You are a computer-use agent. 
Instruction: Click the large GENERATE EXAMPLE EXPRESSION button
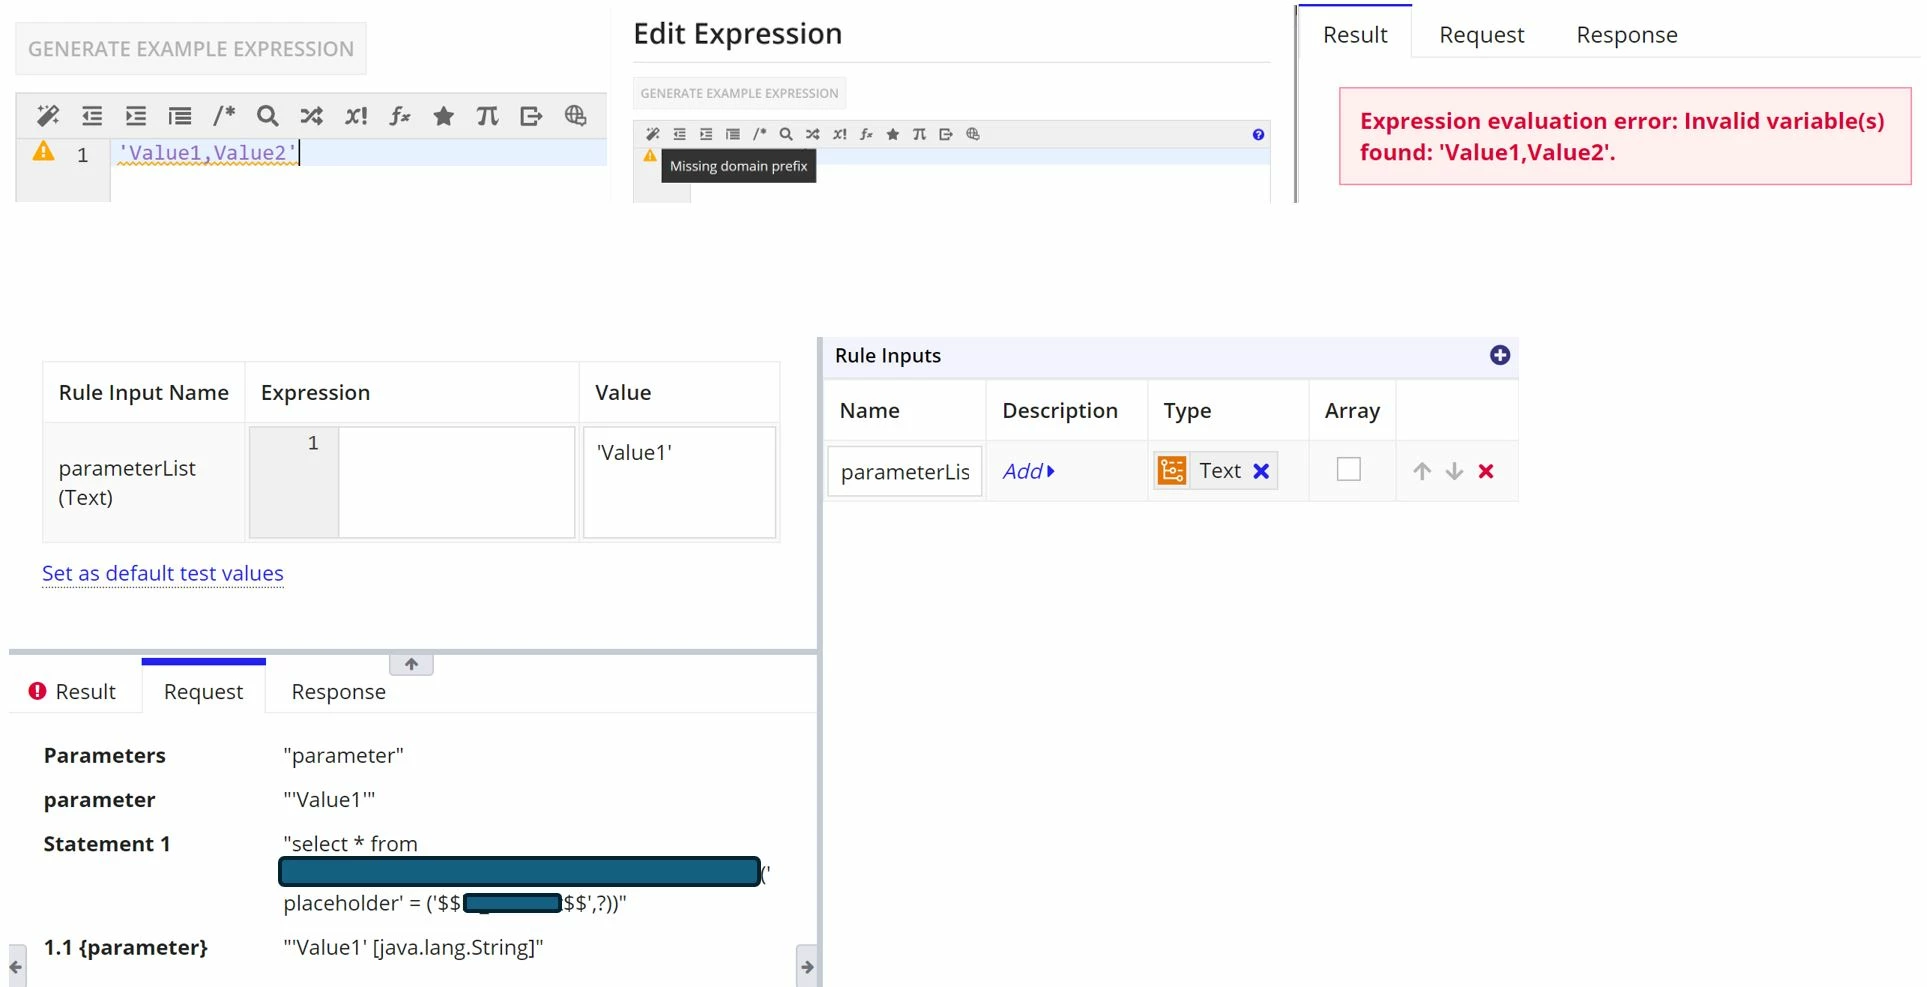191,49
